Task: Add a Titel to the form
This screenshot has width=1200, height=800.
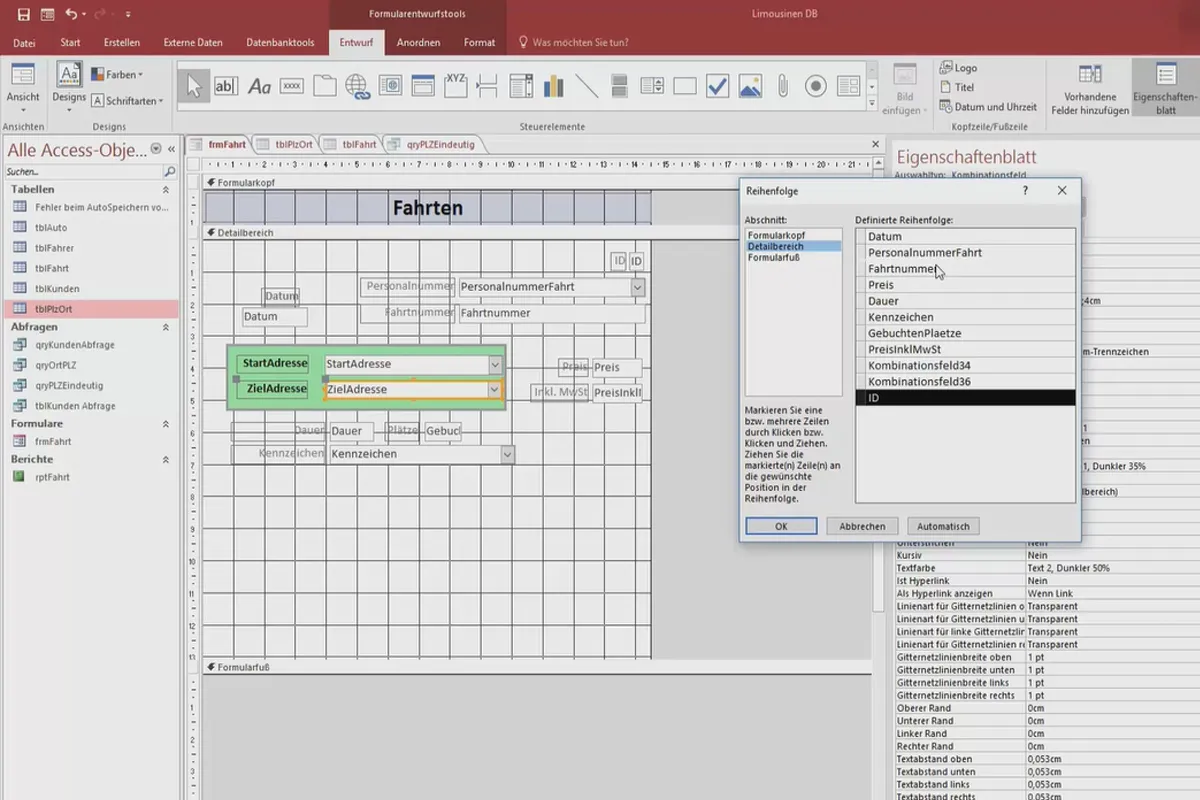Action: (956, 87)
